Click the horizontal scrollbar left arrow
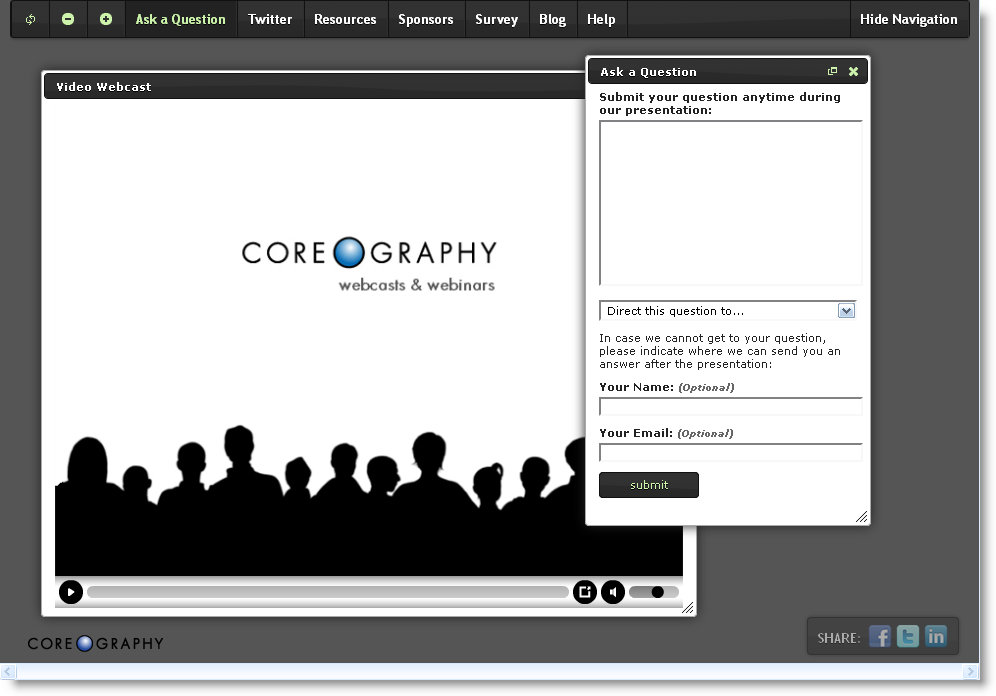 point(8,671)
